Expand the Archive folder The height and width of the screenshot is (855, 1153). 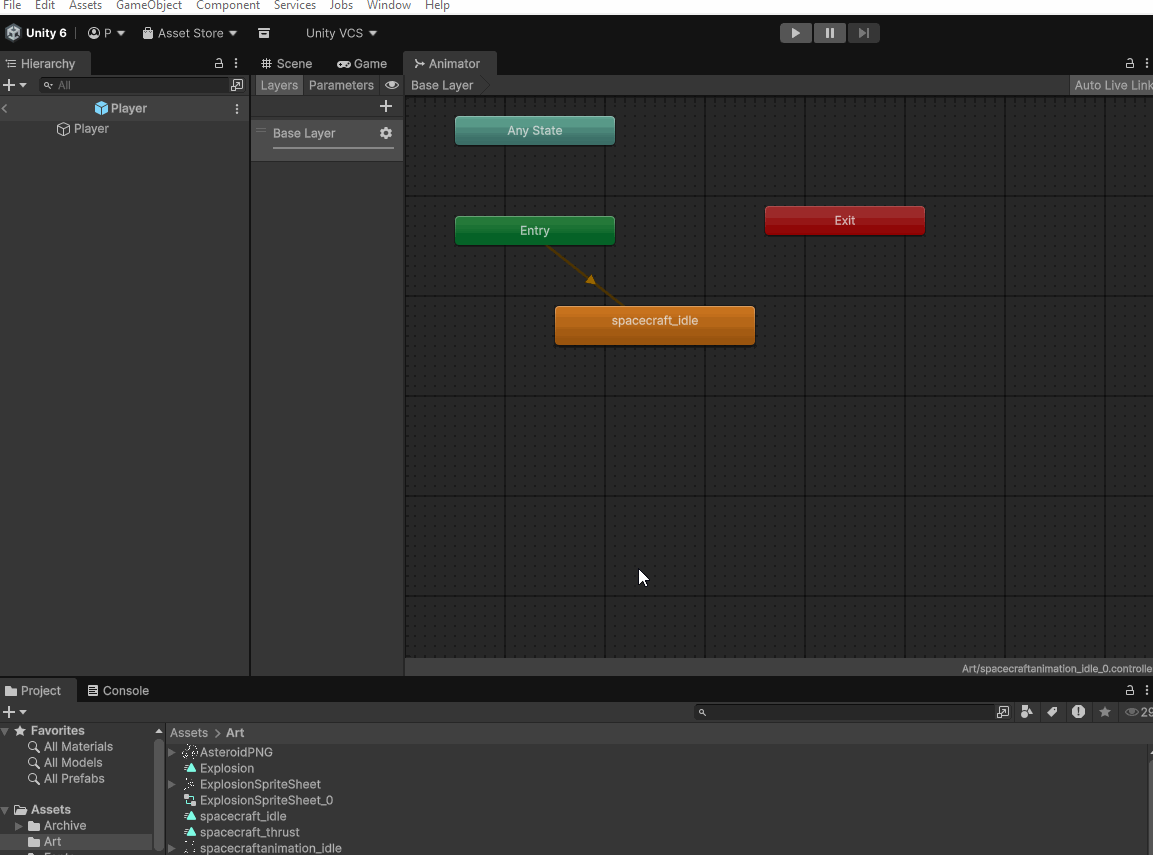(x=19, y=826)
